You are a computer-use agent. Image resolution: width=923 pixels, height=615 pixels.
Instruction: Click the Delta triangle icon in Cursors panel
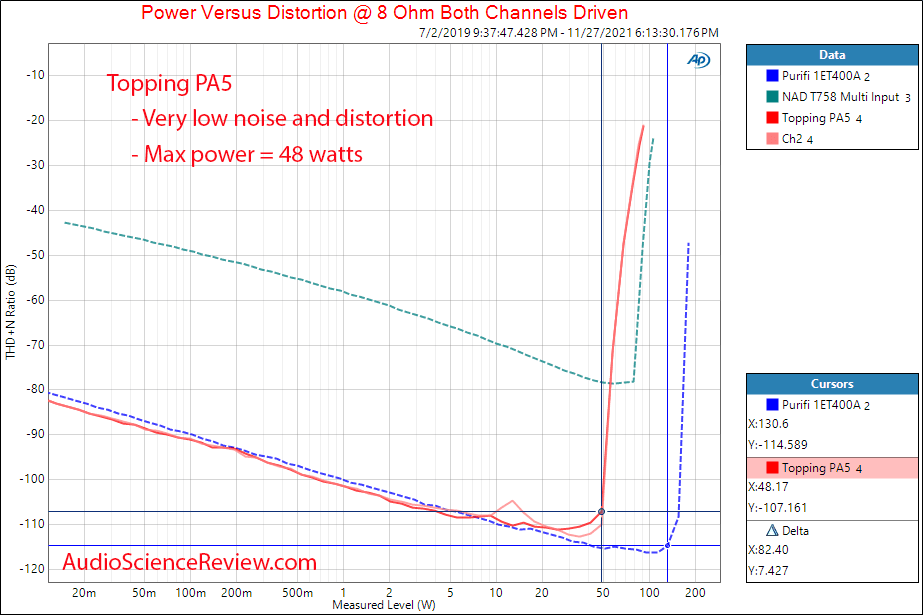[772, 530]
